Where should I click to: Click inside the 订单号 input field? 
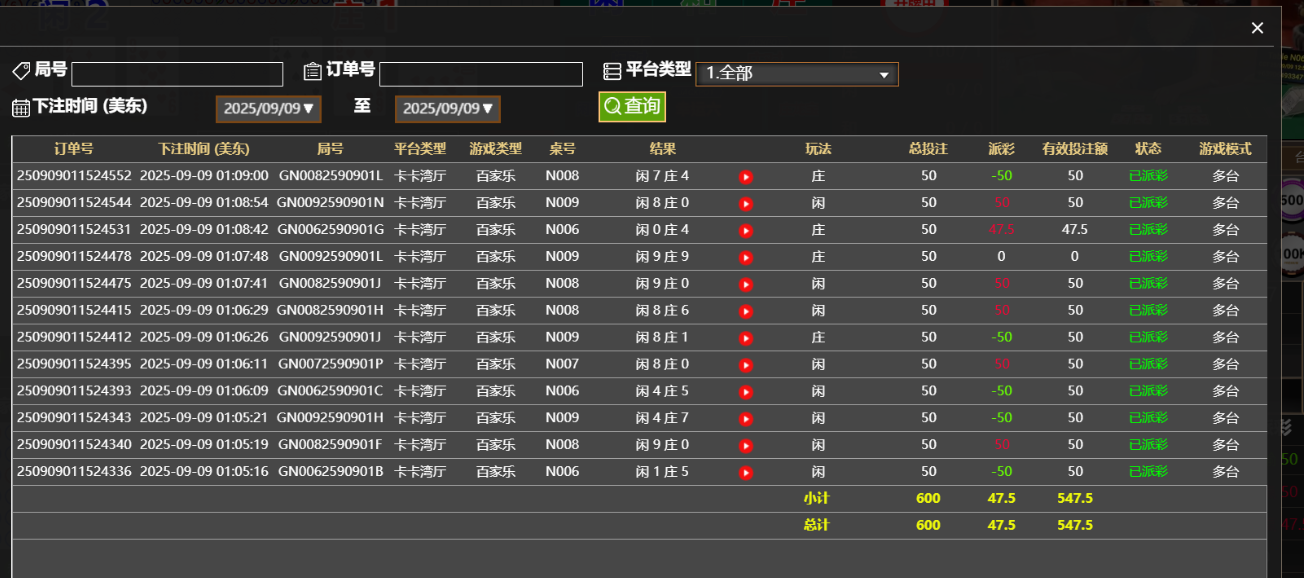point(480,73)
